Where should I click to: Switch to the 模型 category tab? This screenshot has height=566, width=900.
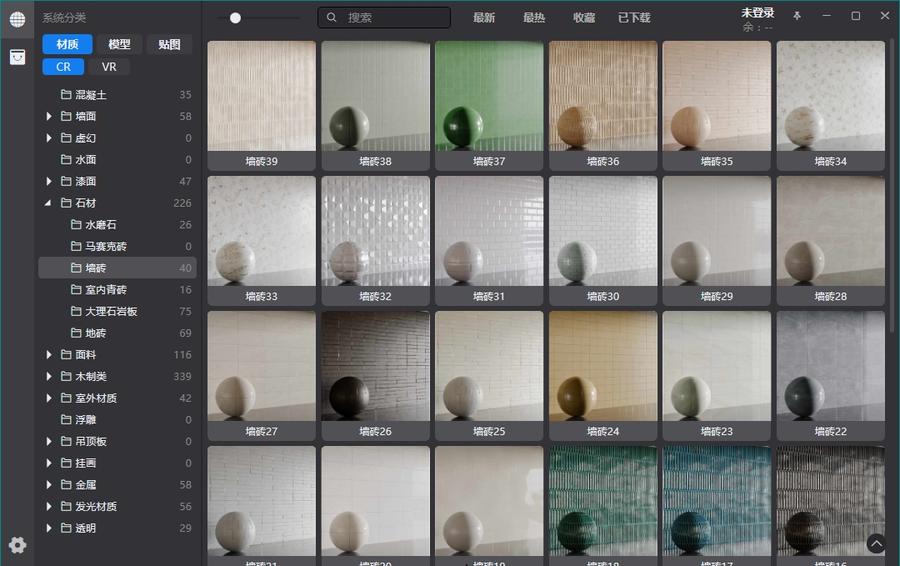pyautogui.click(x=119, y=44)
